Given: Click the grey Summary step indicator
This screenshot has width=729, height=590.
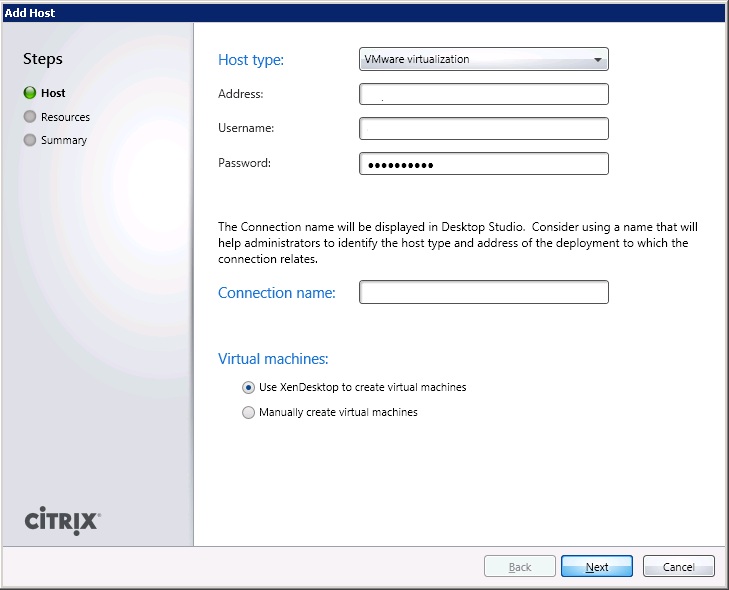Looking at the screenshot, I should click(30, 139).
